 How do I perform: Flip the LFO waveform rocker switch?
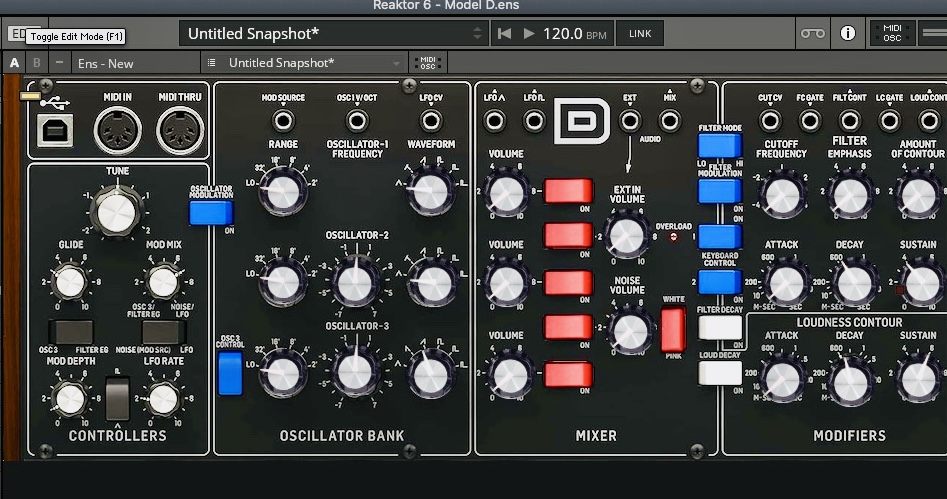tap(117, 398)
